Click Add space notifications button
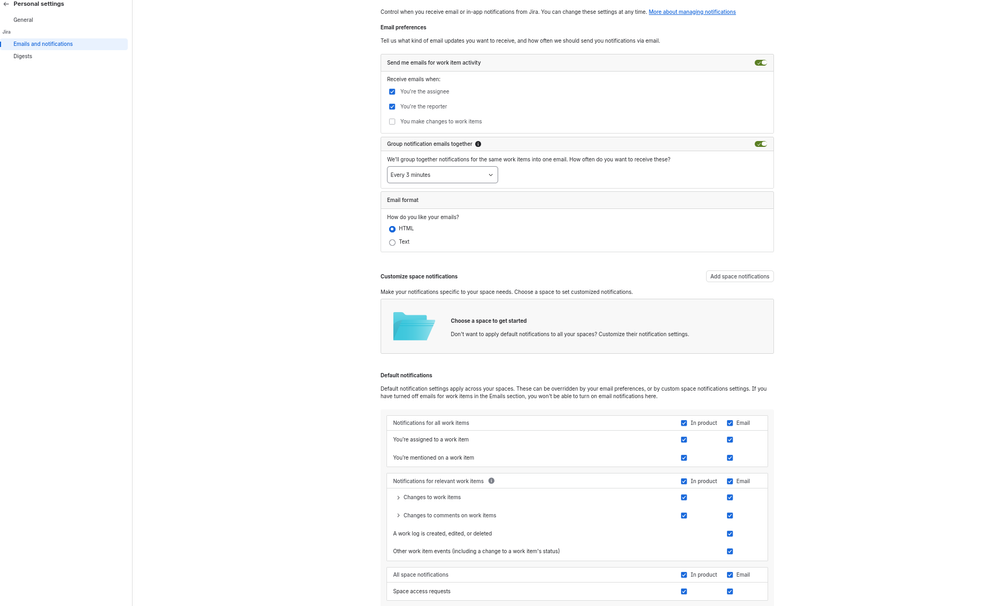The image size is (999, 606). point(740,277)
